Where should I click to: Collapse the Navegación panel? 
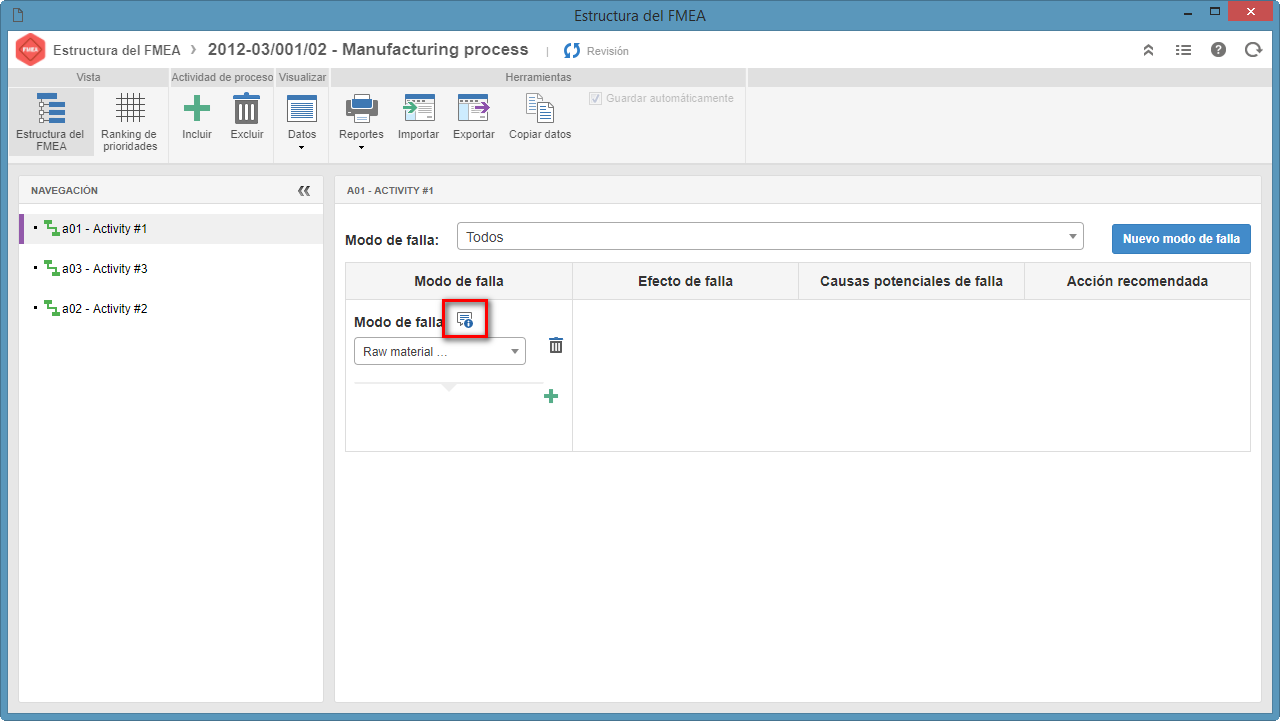[x=304, y=191]
